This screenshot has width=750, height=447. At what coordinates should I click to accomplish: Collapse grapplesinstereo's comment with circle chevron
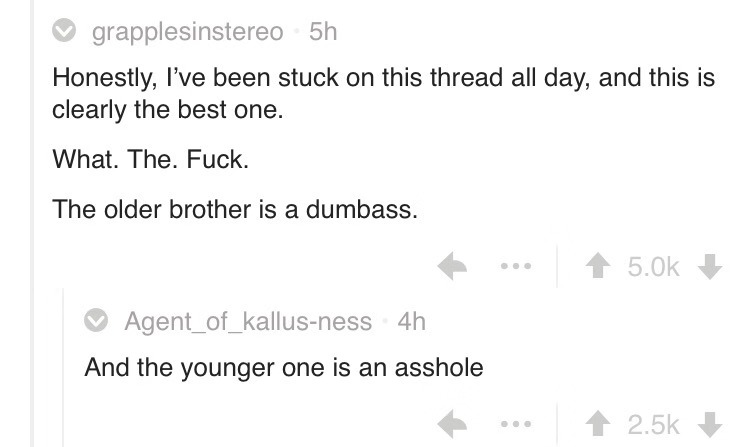click(66, 32)
